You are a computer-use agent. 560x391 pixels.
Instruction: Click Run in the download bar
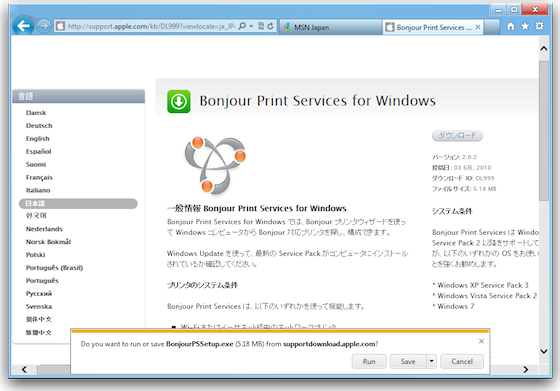(x=369, y=361)
